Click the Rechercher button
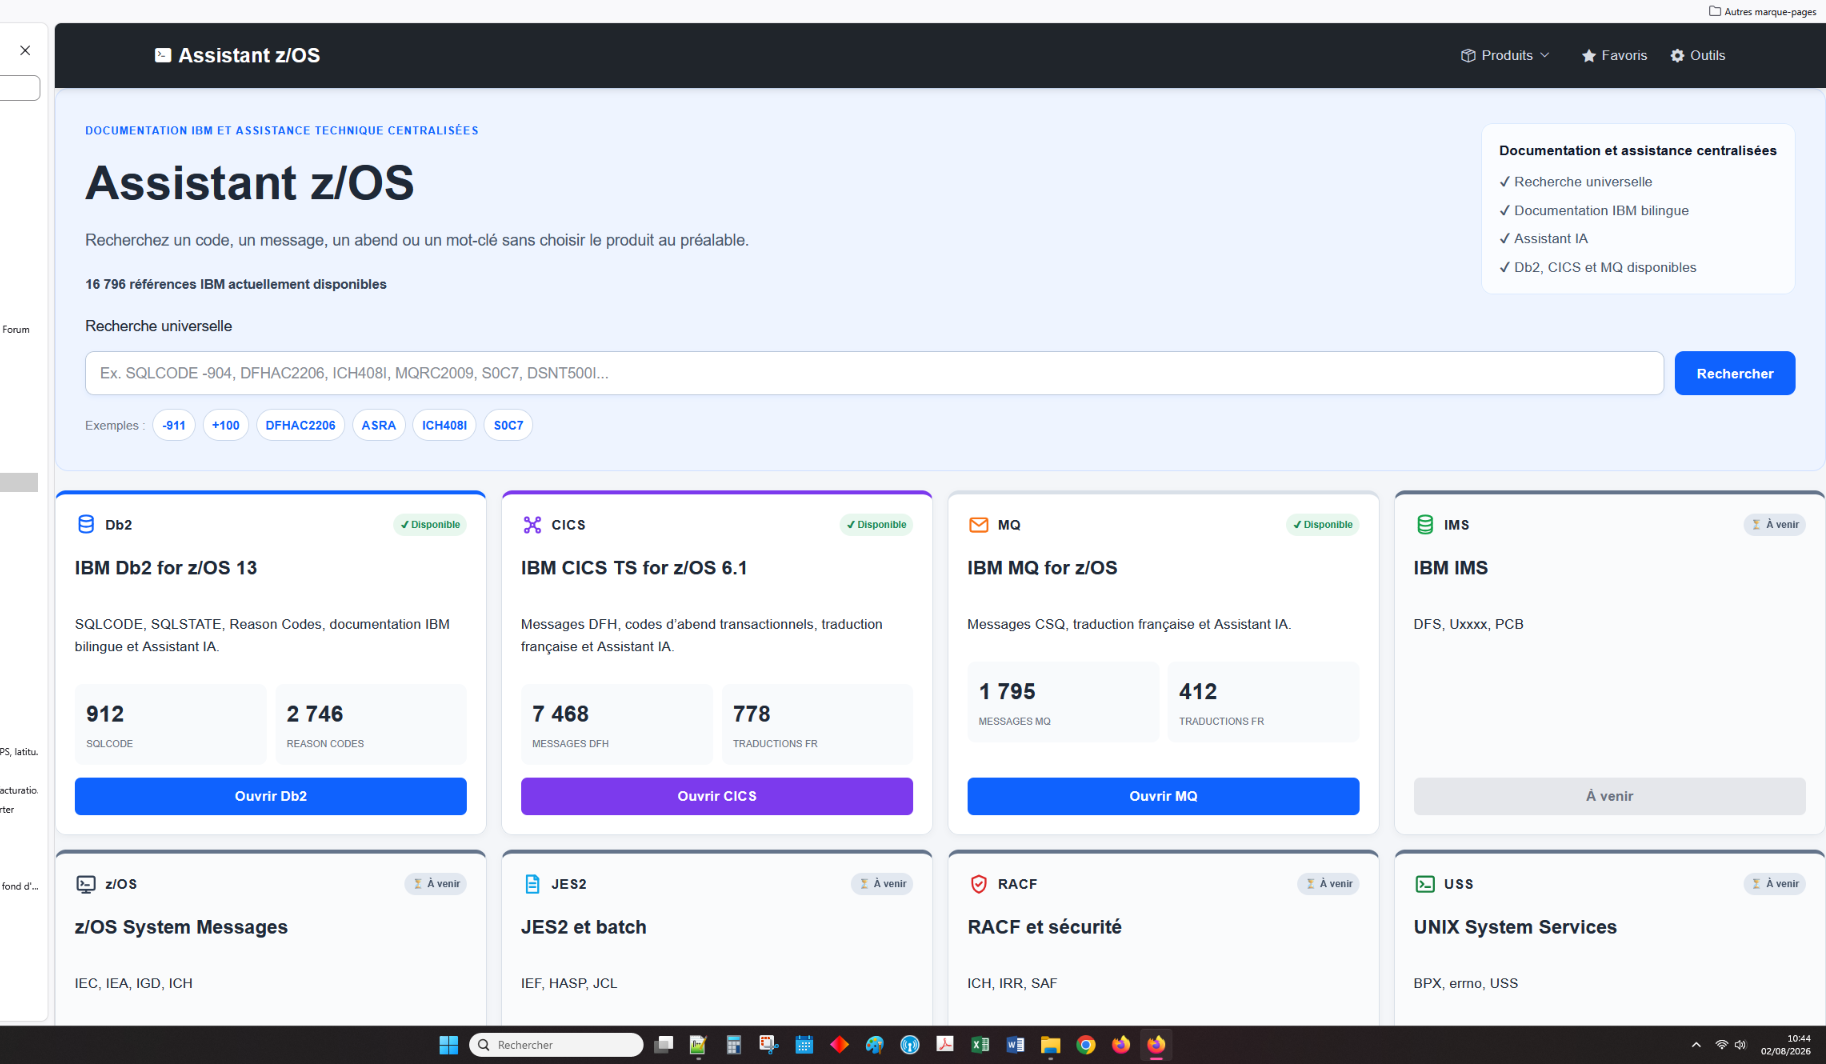Viewport: 1826px width, 1064px height. [x=1735, y=373]
